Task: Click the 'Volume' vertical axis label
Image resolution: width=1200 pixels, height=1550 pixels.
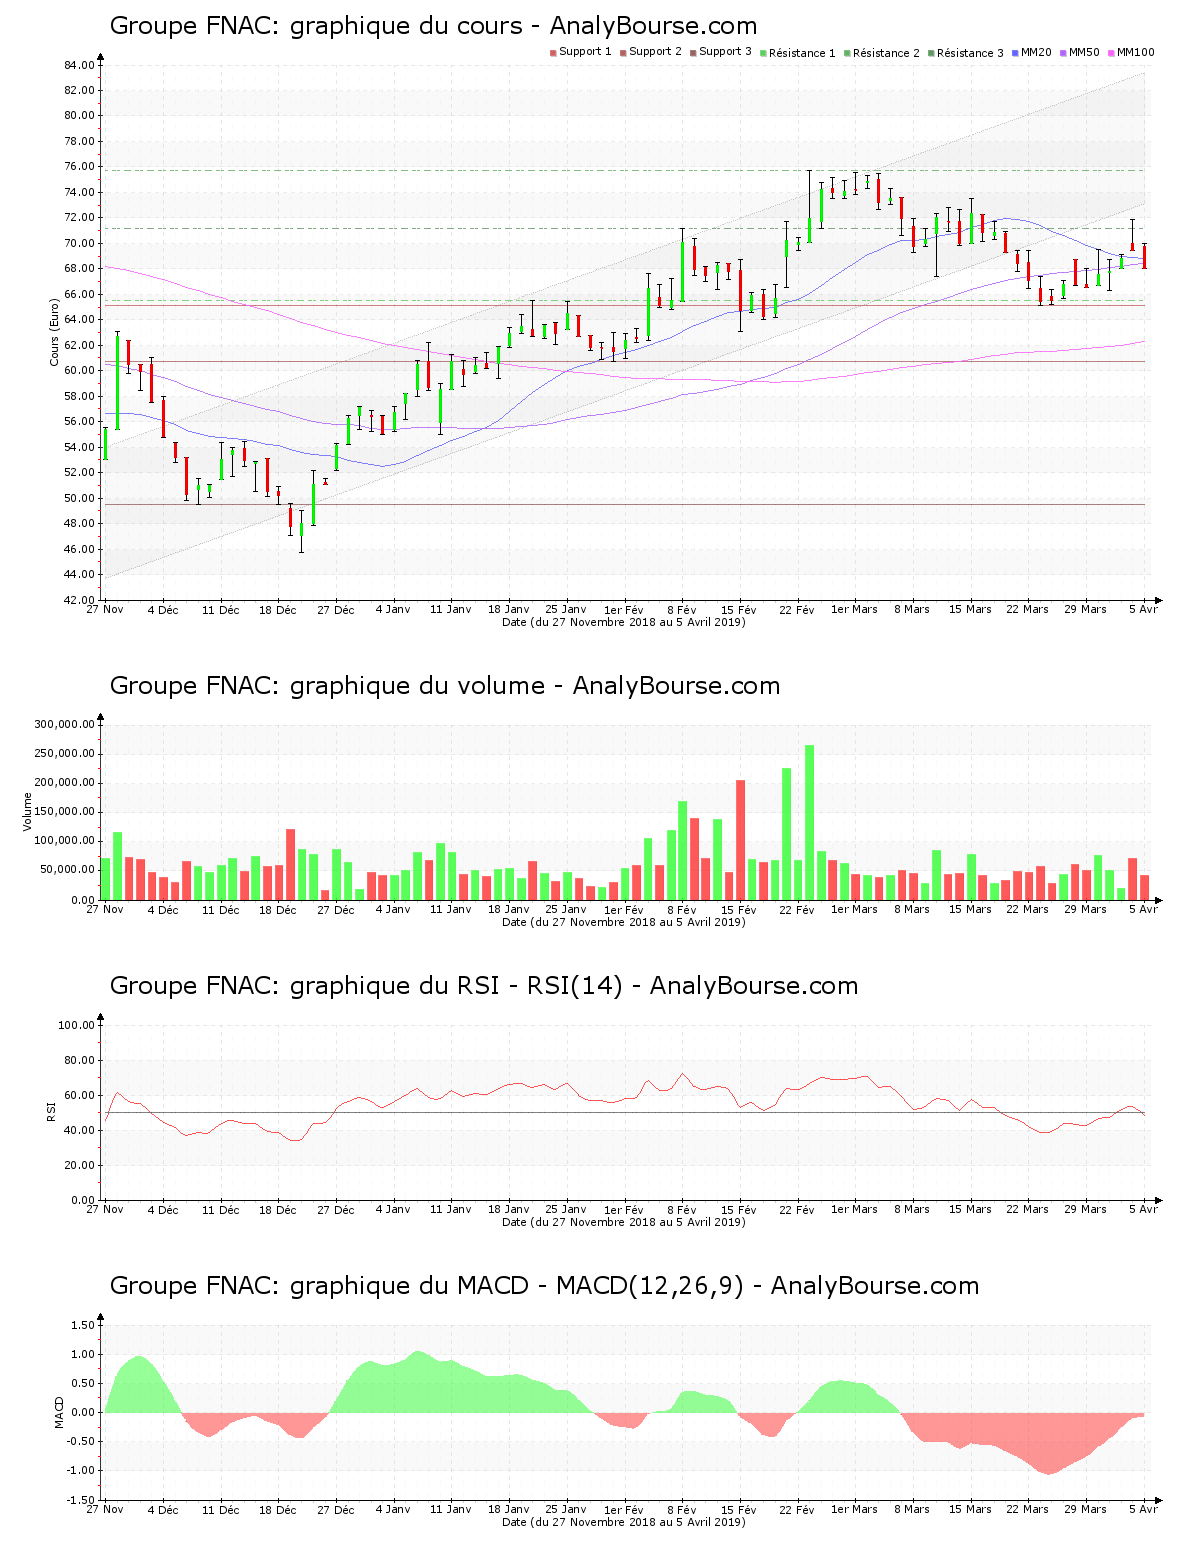Action: tap(28, 812)
